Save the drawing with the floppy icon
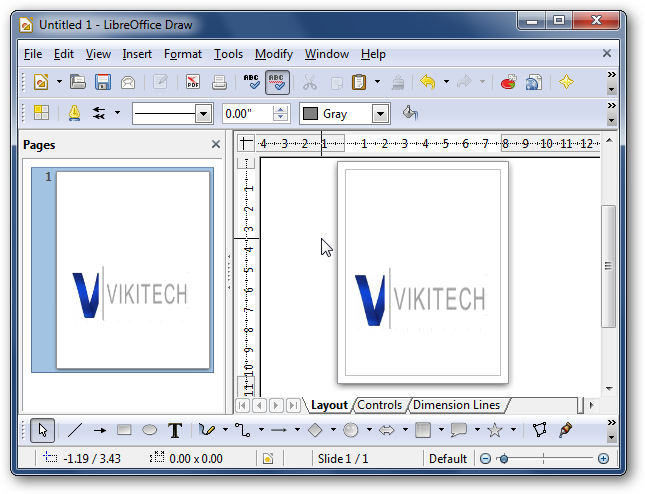The height and width of the screenshot is (494, 645). 103,82
